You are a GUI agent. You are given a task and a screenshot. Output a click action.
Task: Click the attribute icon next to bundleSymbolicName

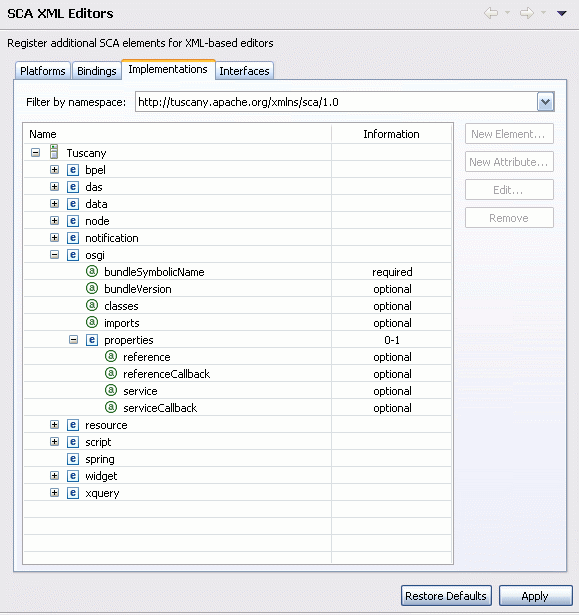tap(92, 271)
